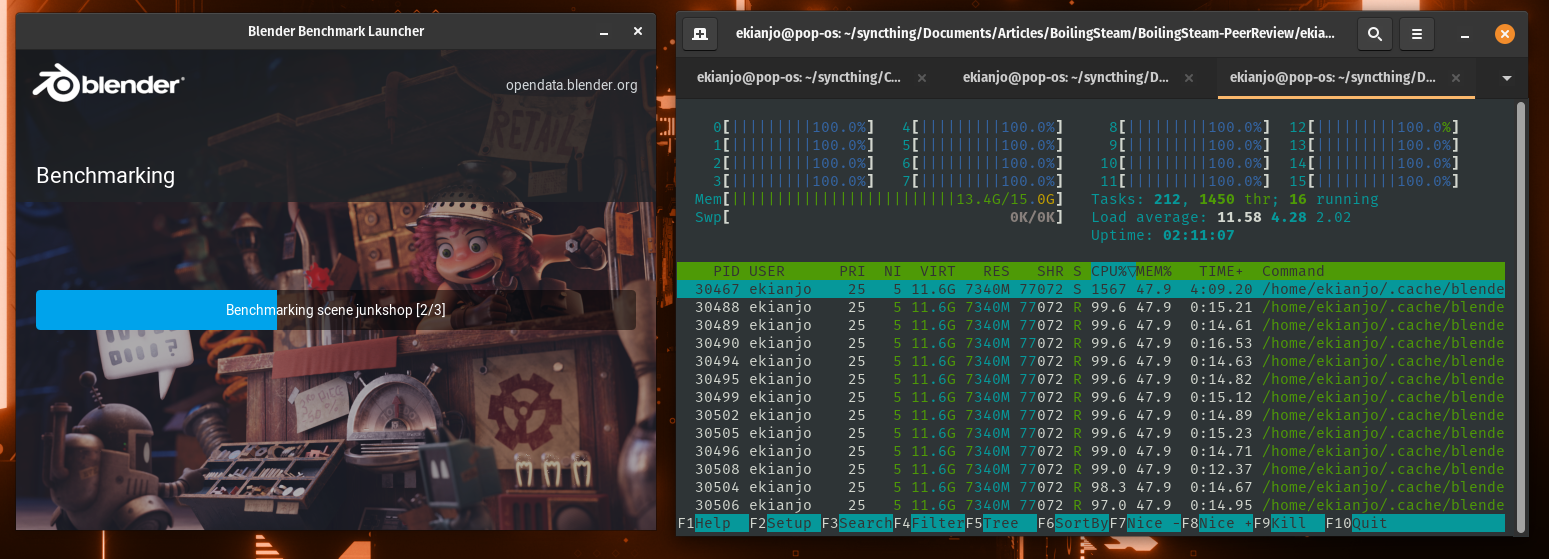Click the F6 SortBy function in htop

[x=1073, y=524]
